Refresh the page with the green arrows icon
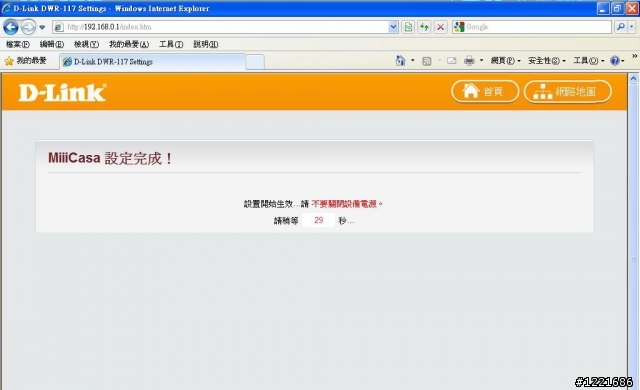 click(424, 27)
